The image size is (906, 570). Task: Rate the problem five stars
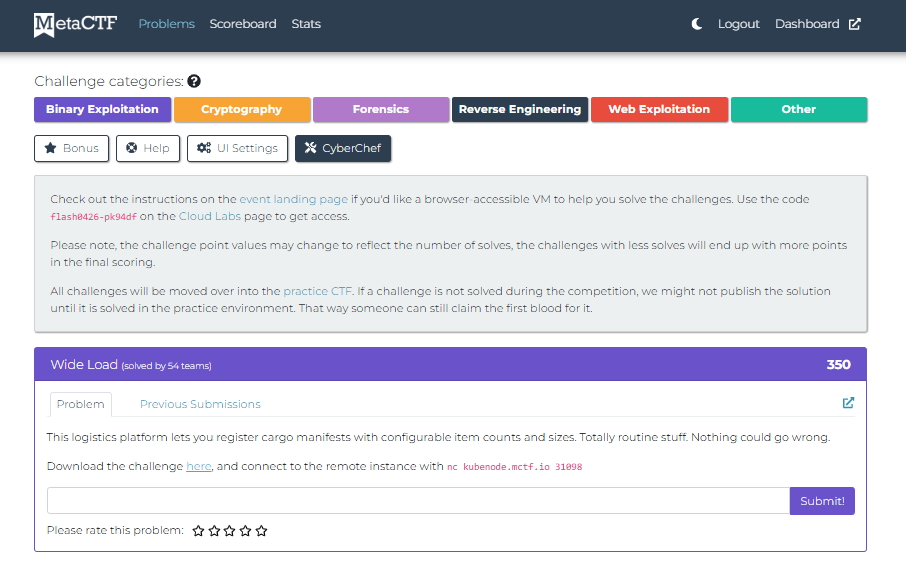261,531
